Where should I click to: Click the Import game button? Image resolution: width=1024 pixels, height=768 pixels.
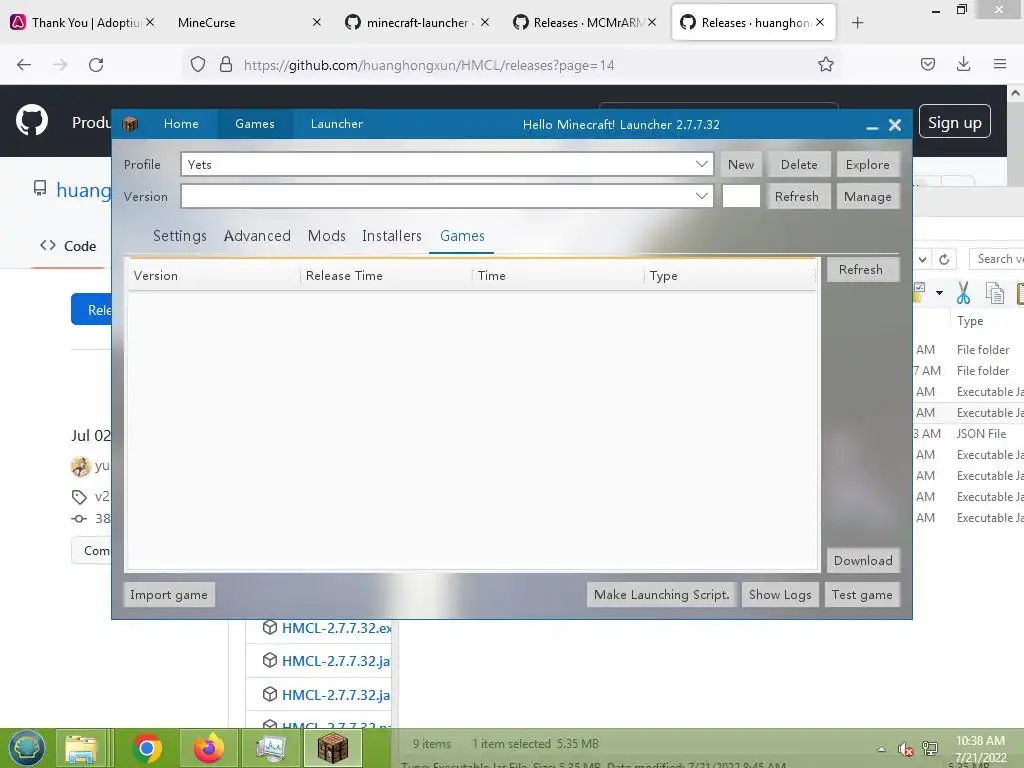point(168,595)
